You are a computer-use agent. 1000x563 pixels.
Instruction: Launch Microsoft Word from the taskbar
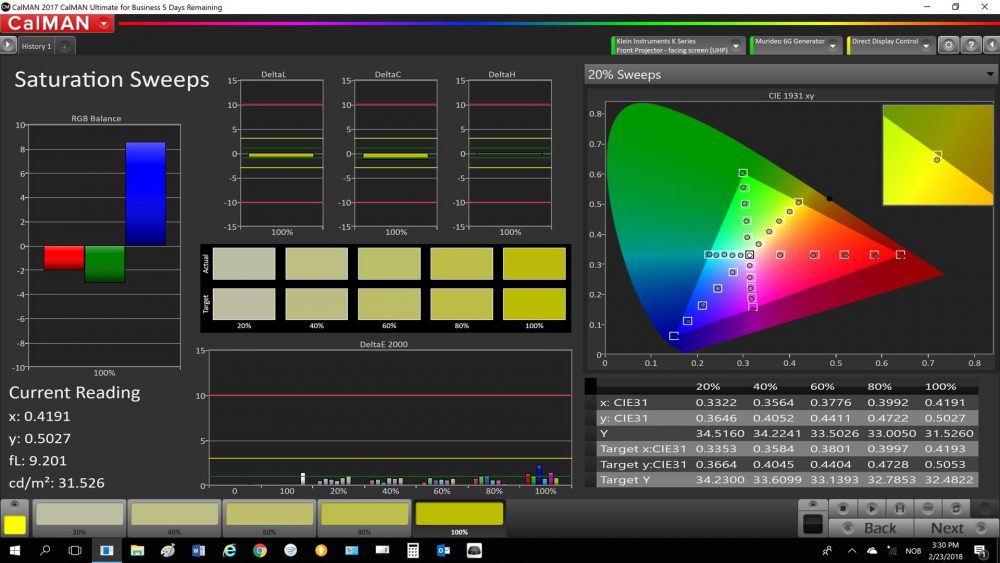(198, 550)
